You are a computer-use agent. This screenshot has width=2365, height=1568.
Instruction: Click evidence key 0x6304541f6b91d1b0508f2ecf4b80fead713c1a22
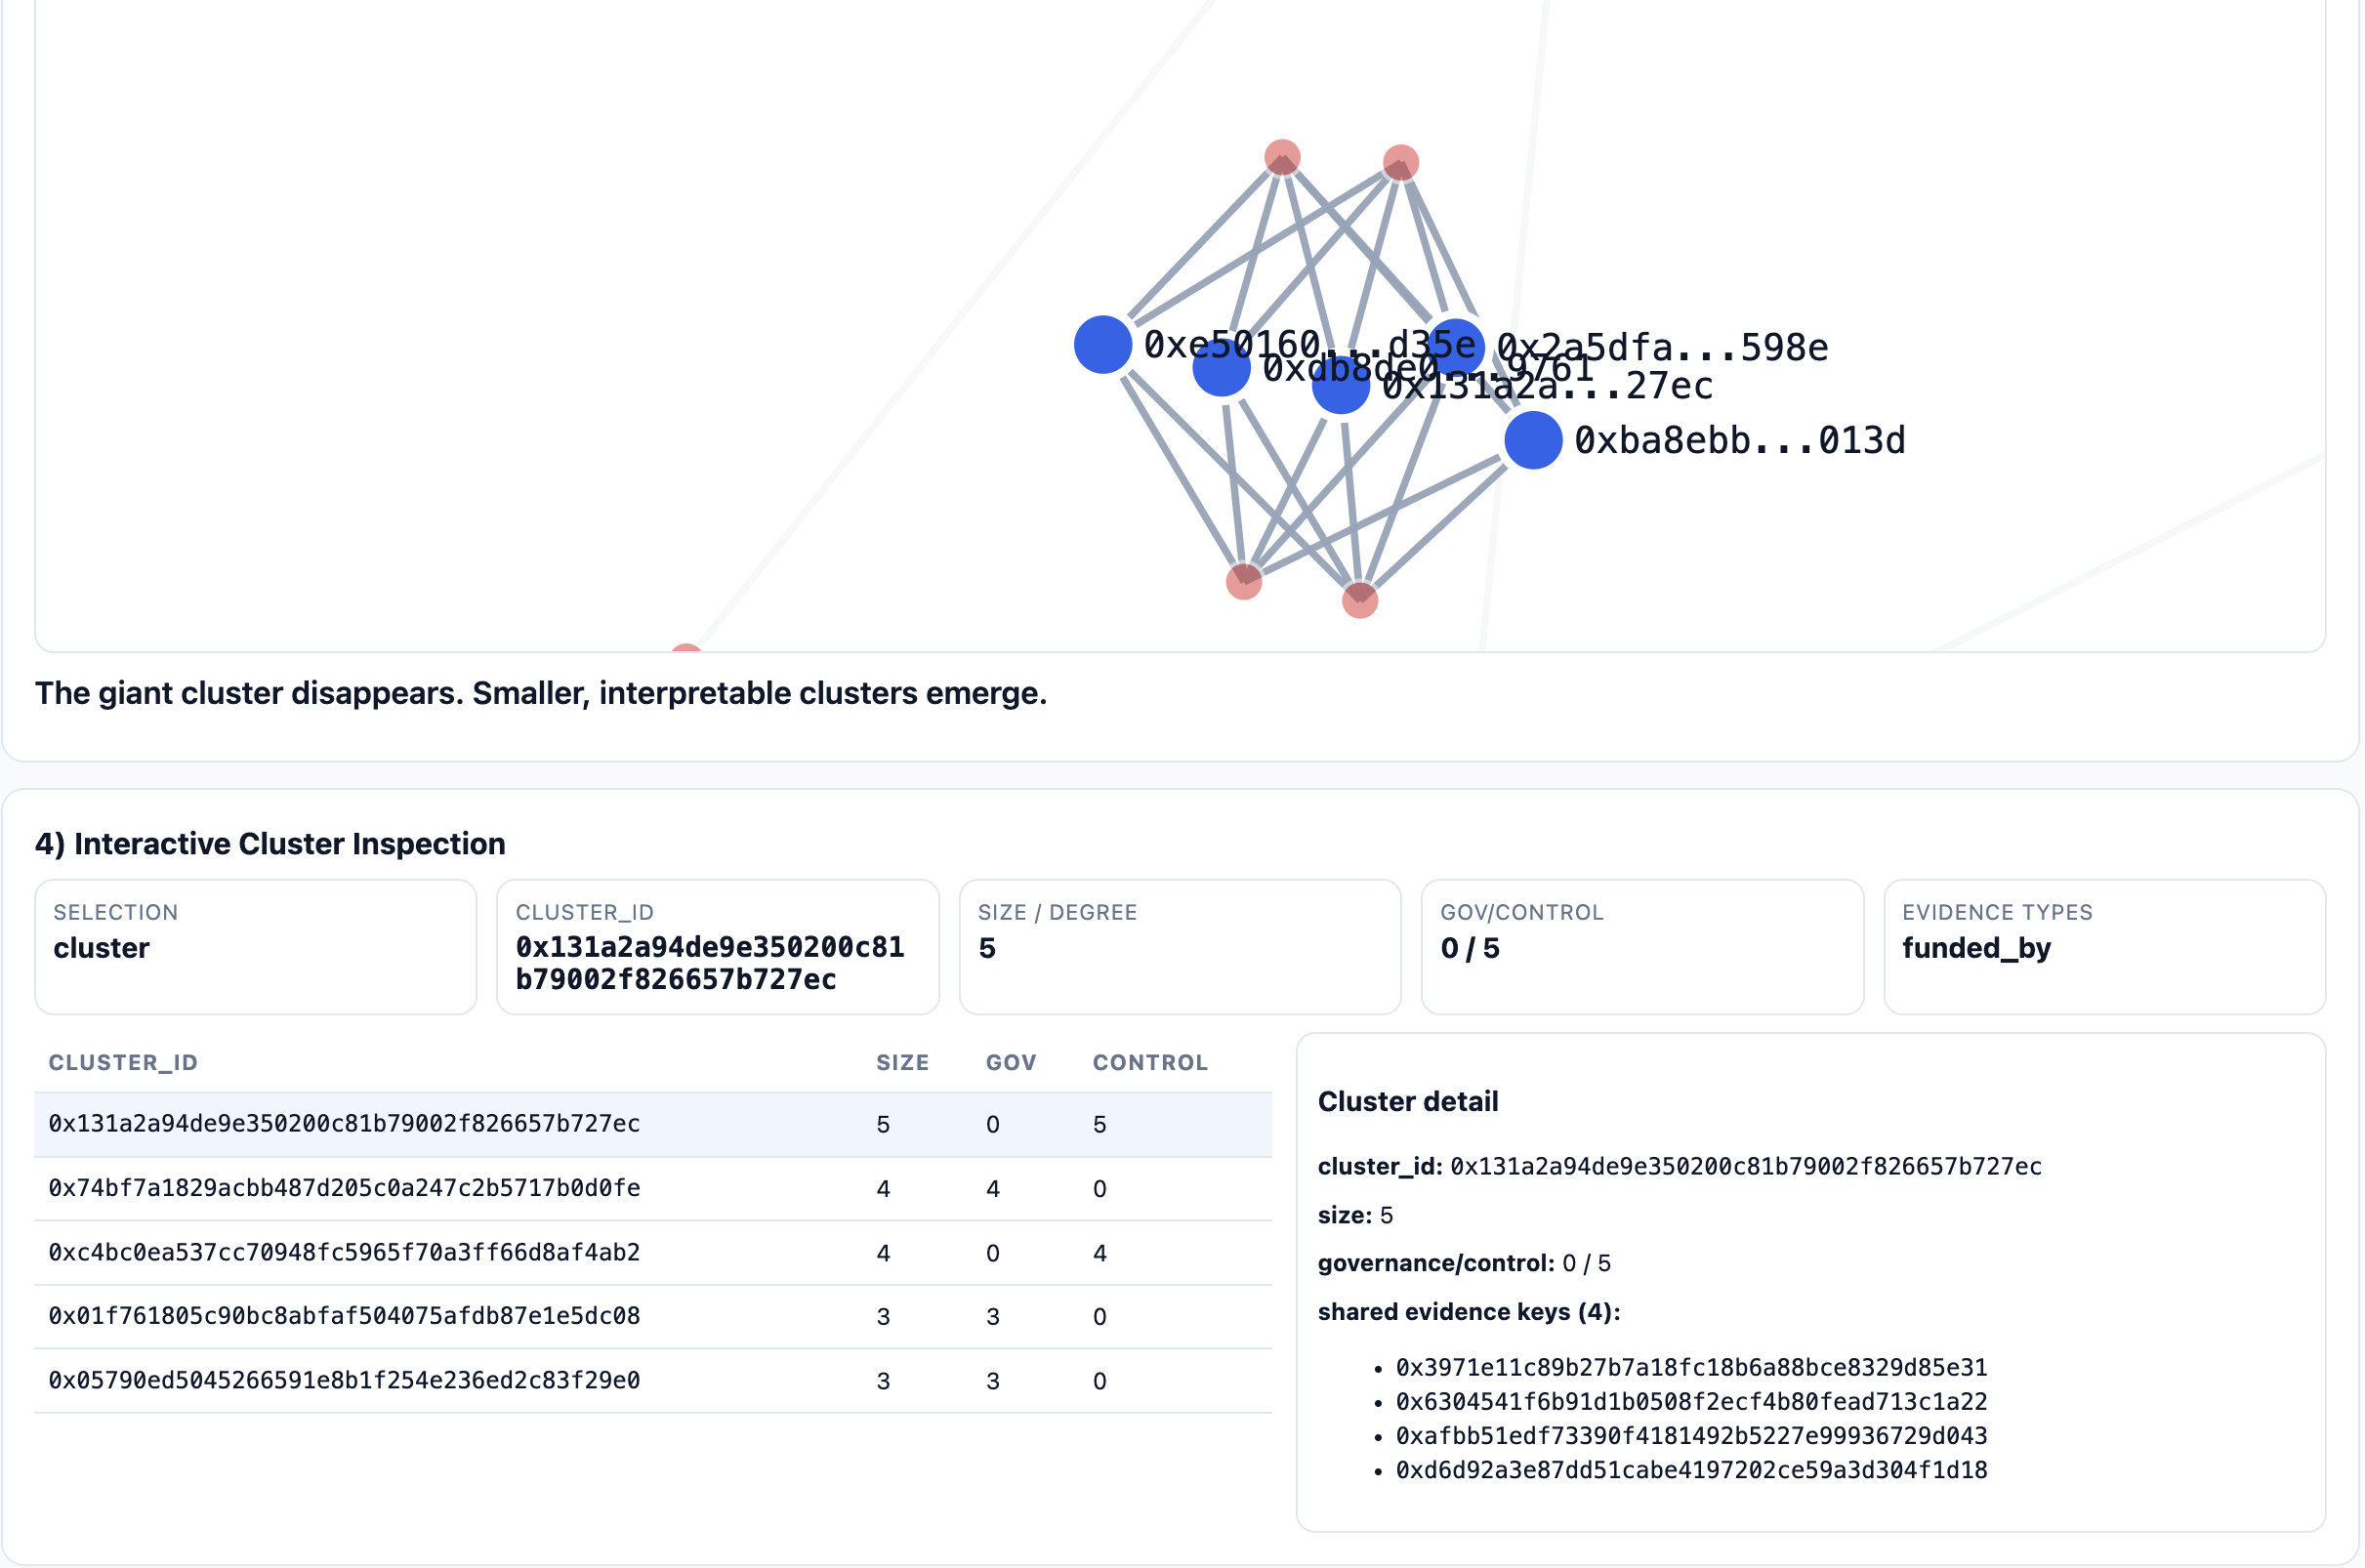[x=1691, y=1402]
